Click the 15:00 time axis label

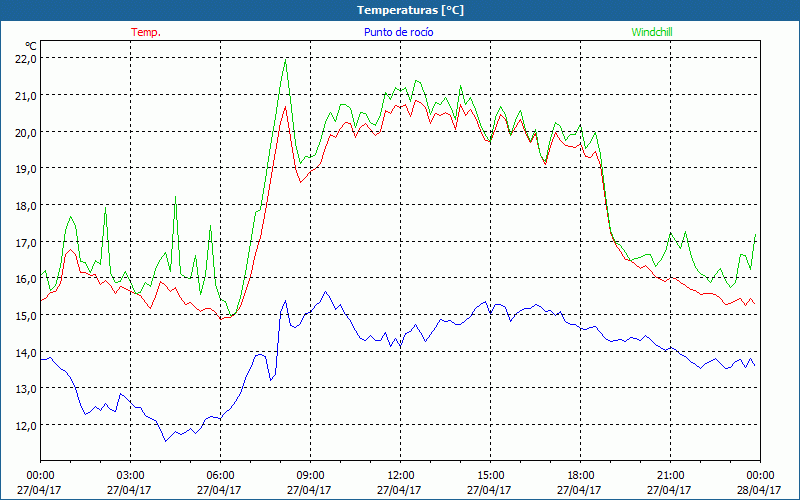tap(490, 475)
